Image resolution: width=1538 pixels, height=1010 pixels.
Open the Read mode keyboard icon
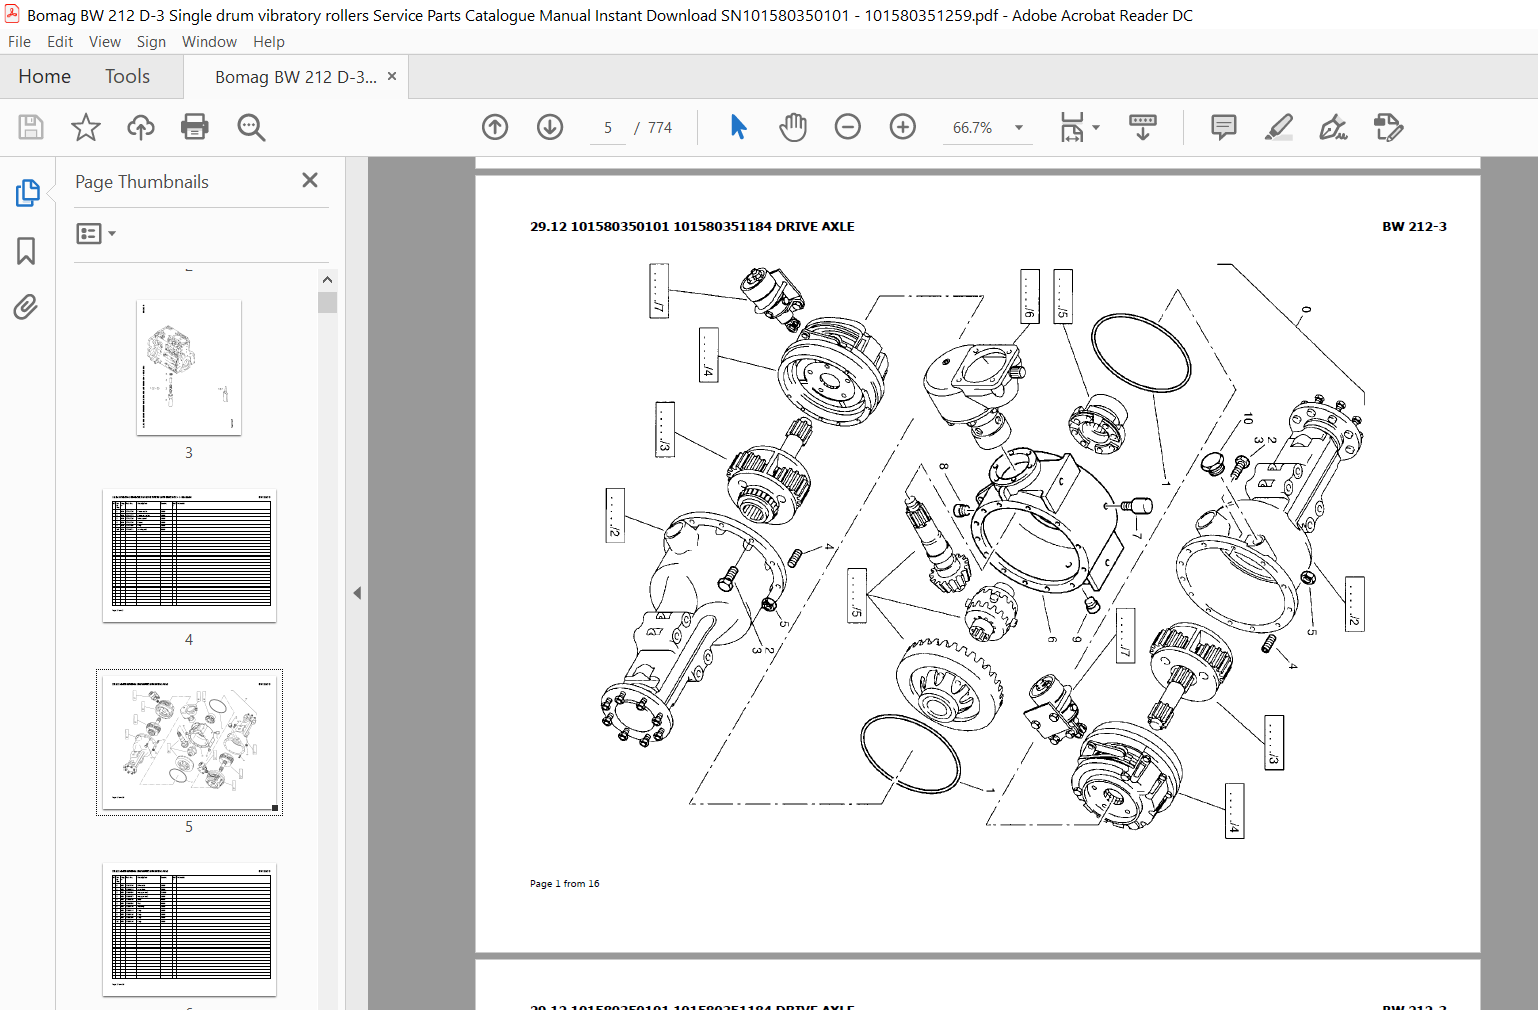[x=1143, y=127]
